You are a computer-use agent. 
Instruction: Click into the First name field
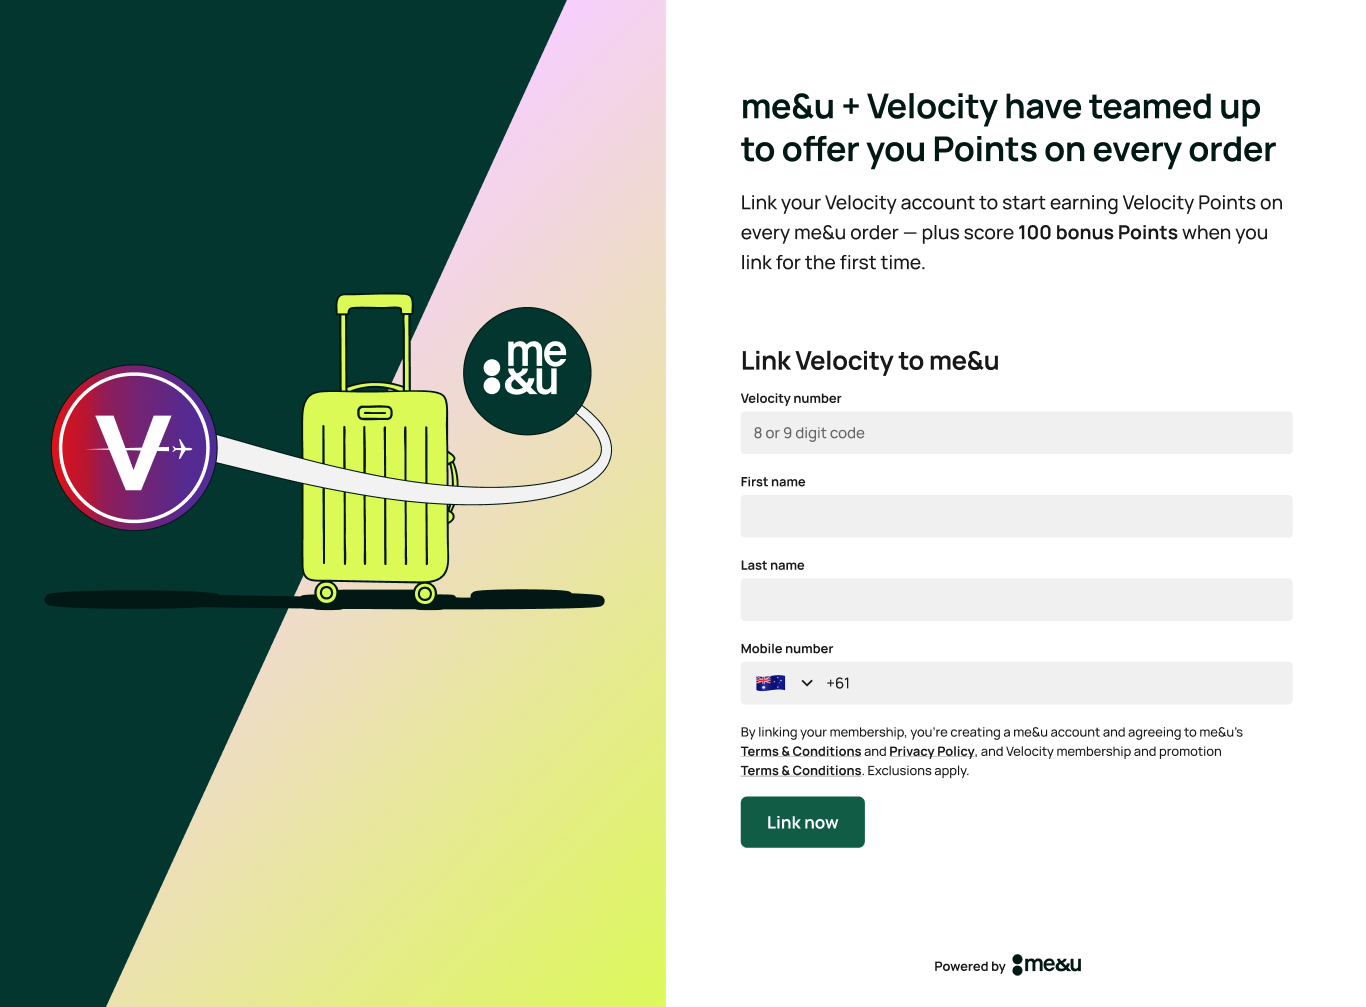click(x=1016, y=516)
